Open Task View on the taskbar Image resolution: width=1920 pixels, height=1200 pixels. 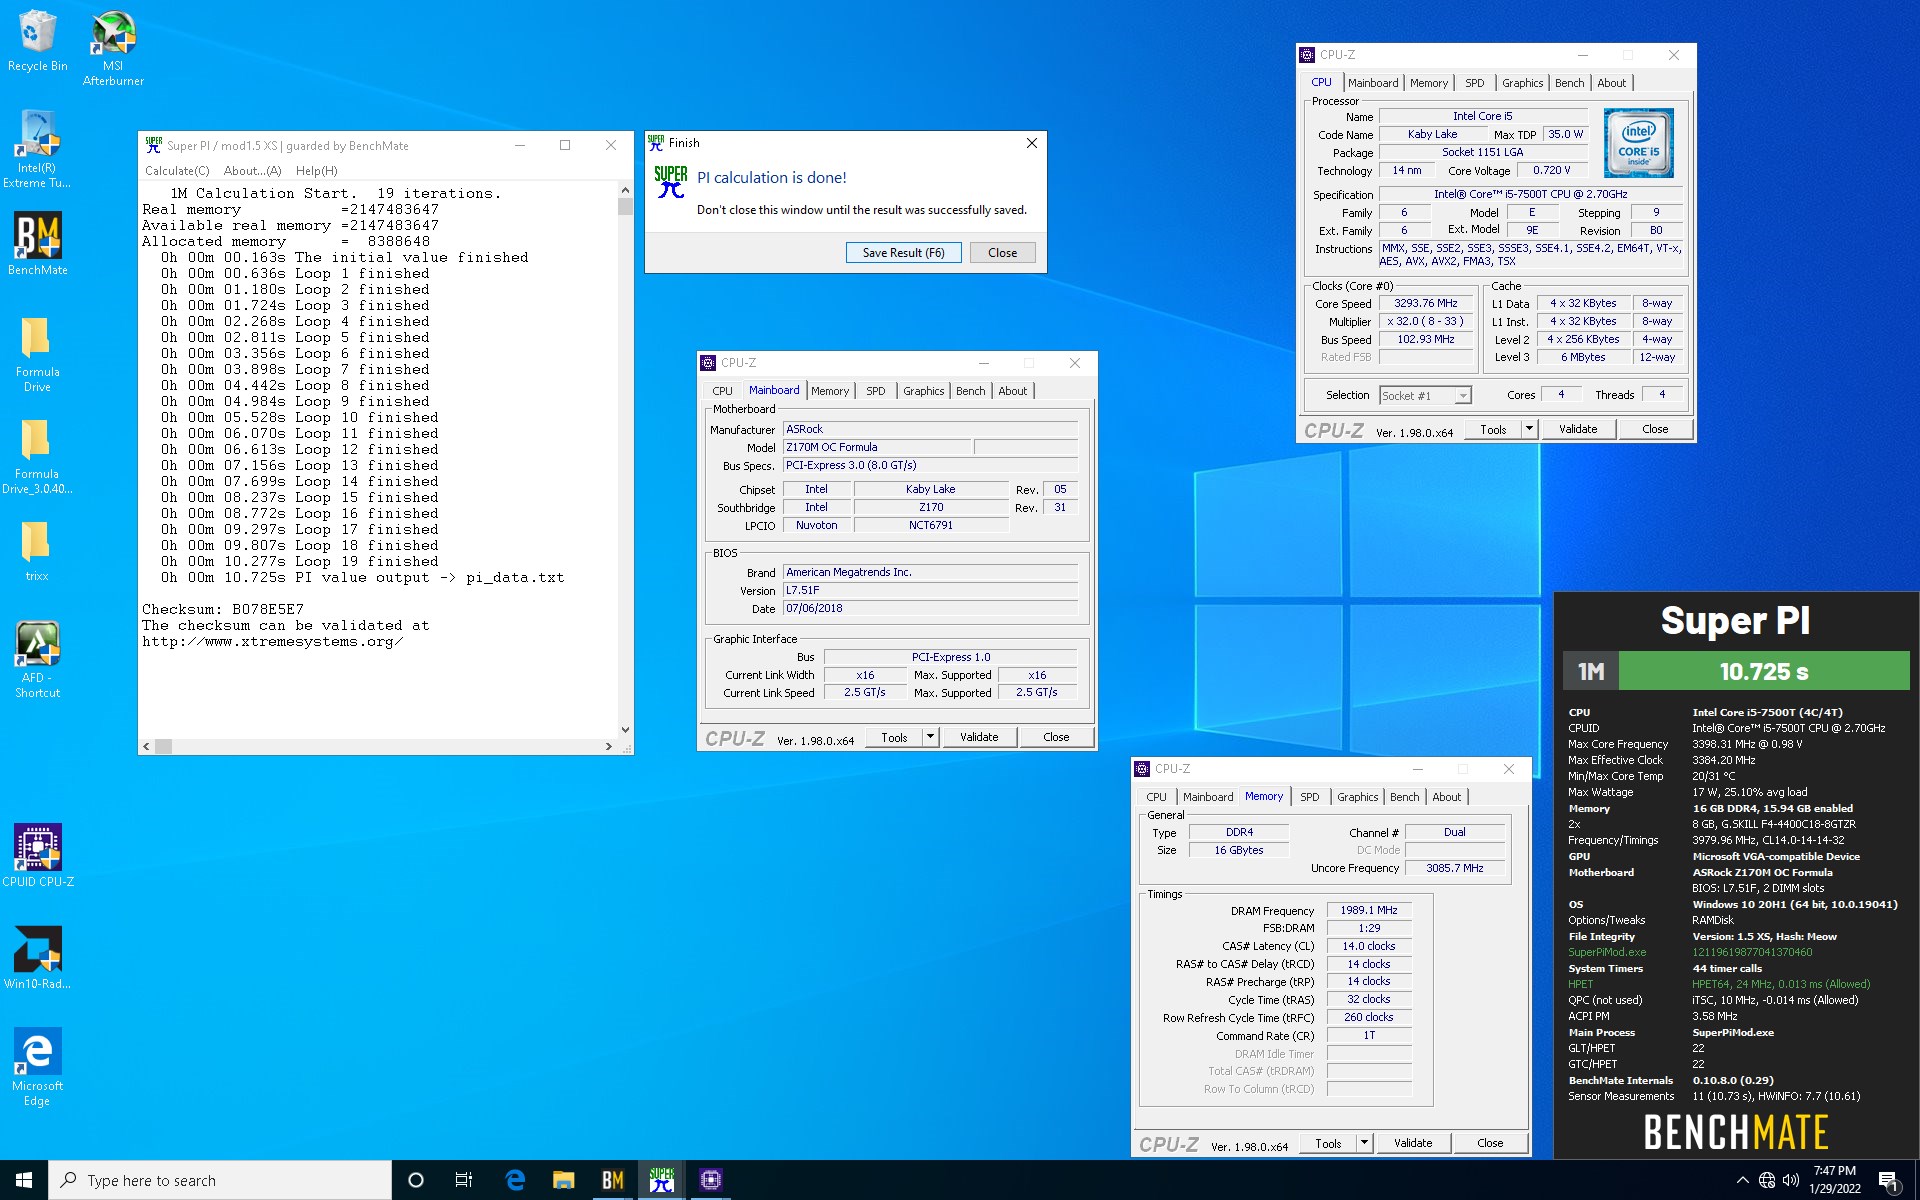(x=464, y=1180)
